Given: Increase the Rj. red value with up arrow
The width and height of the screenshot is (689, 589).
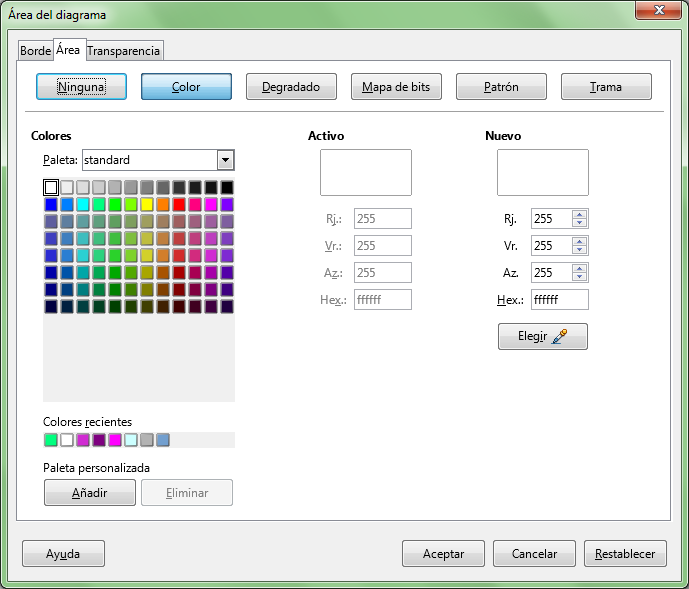Looking at the screenshot, I should click(580, 214).
